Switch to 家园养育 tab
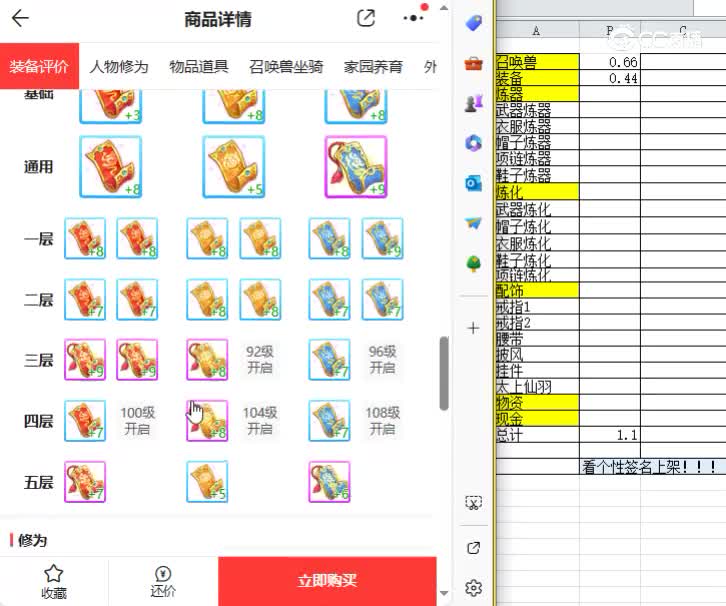This screenshot has height=606, width=726. point(373,67)
